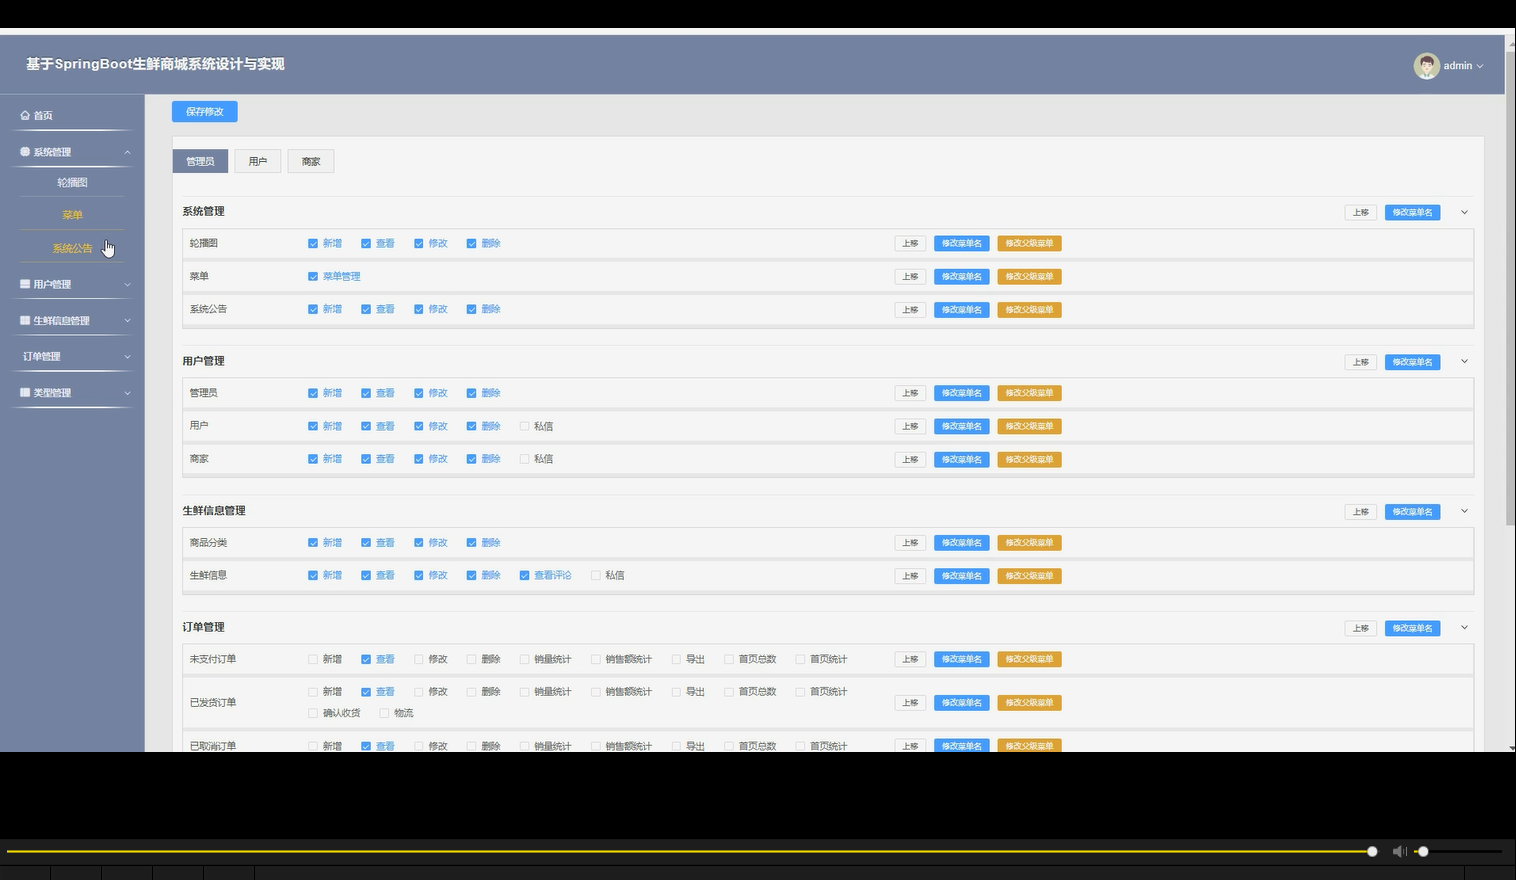Uncheck 菜单管理 checkbox in 菜单 row
This screenshot has width=1516, height=880.
coord(313,277)
